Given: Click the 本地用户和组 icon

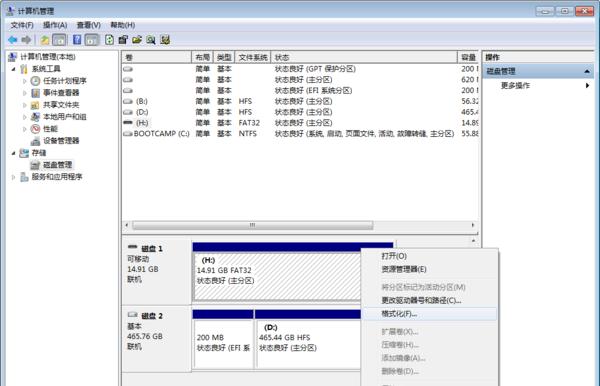Looking at the screenshot, I should pos(35,117).
